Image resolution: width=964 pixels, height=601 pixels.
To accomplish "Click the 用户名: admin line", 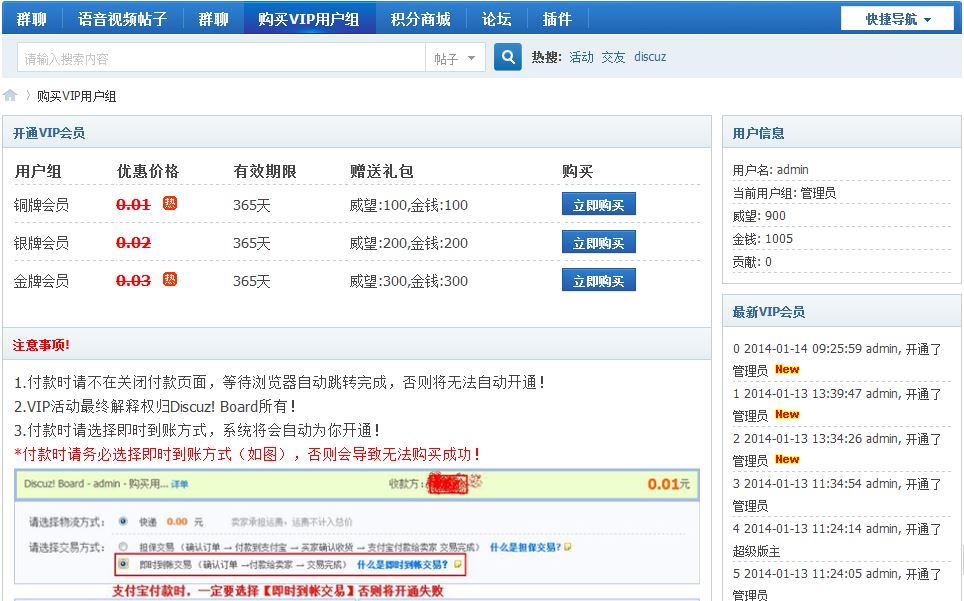I will point(770,170).
